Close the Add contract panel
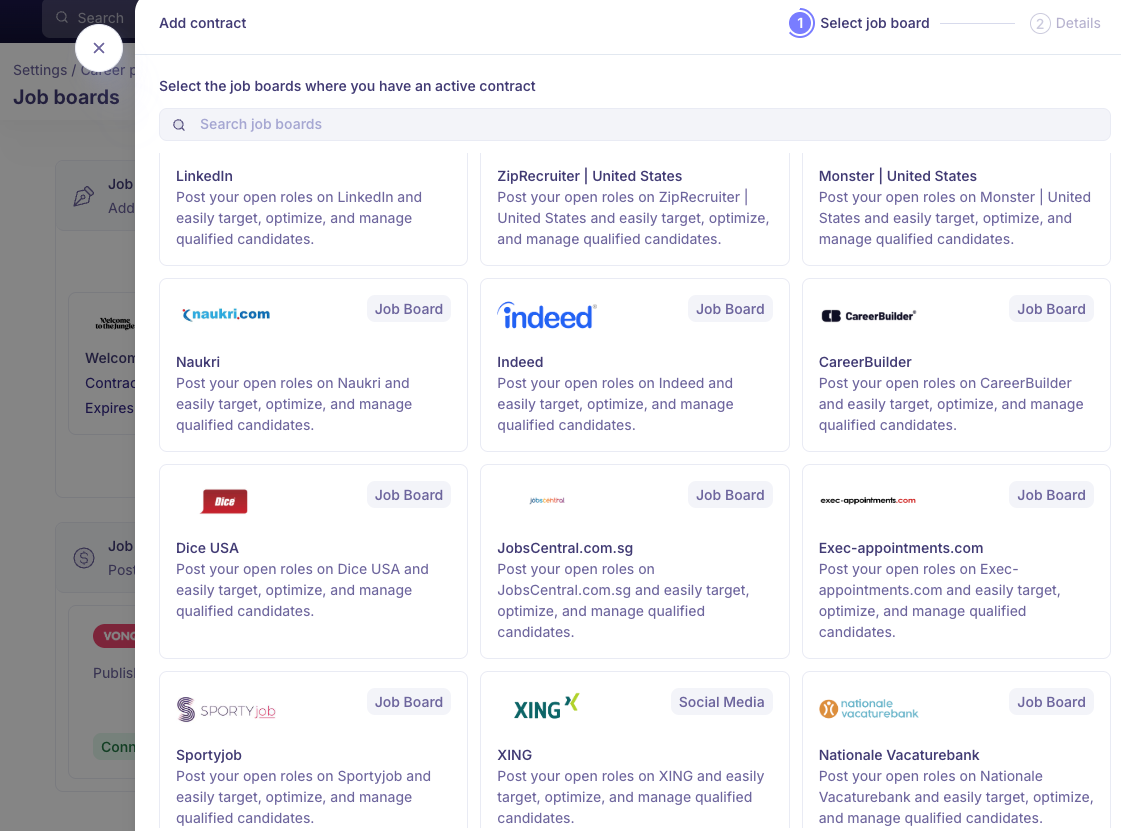This screenshot has width=1121, height=831. pyautogui.click(x=98, y=48)
